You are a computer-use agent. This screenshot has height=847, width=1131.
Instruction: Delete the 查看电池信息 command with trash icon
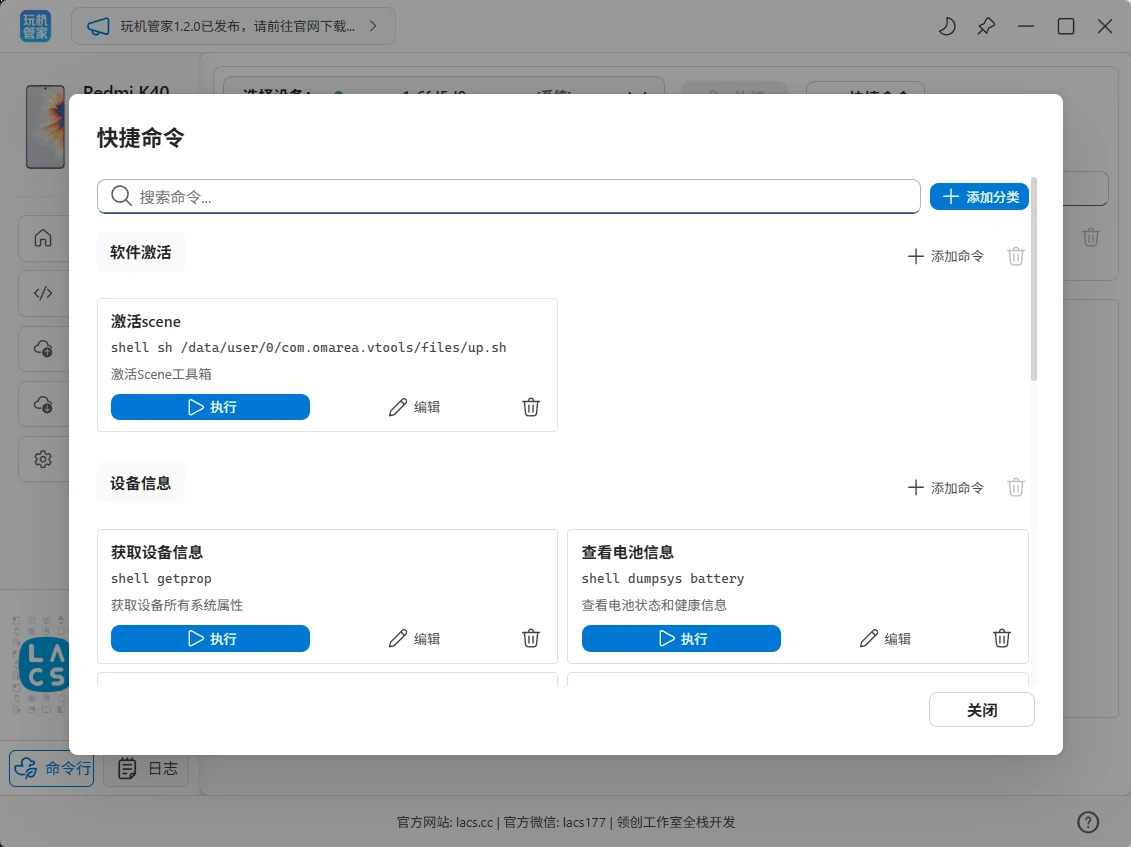(x=1002, y=638)
